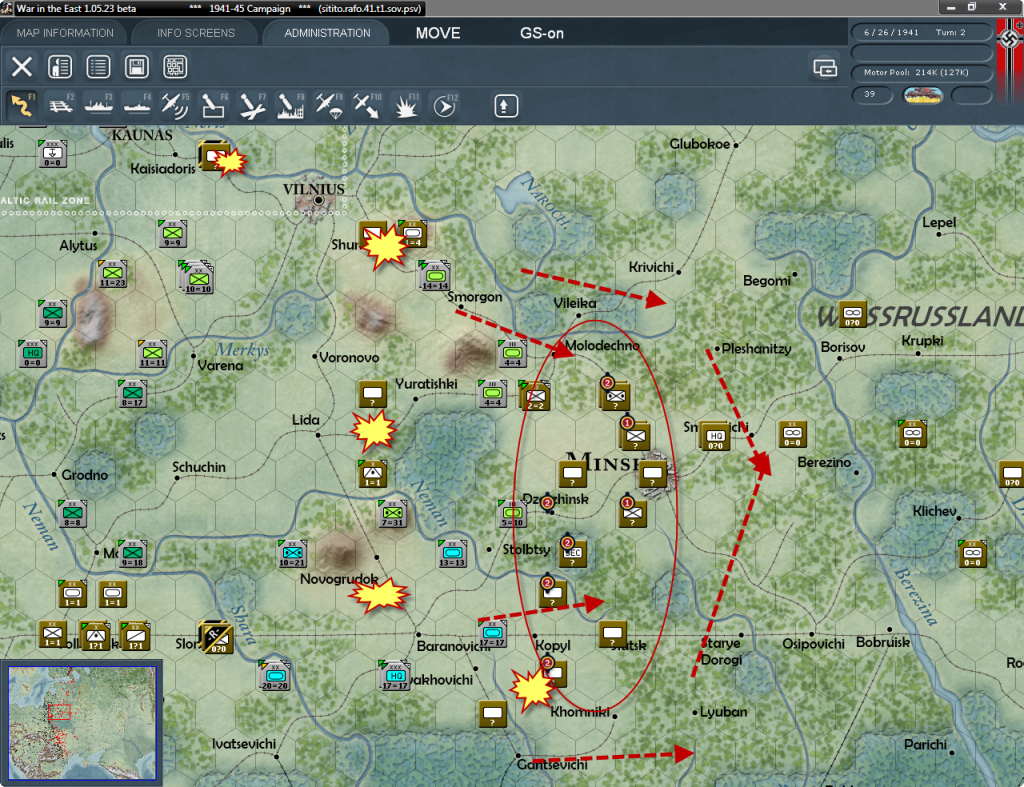This screenshot has width=1024, height=787.
Task: Select the 9=18 infantry unit
Action: 132,554
